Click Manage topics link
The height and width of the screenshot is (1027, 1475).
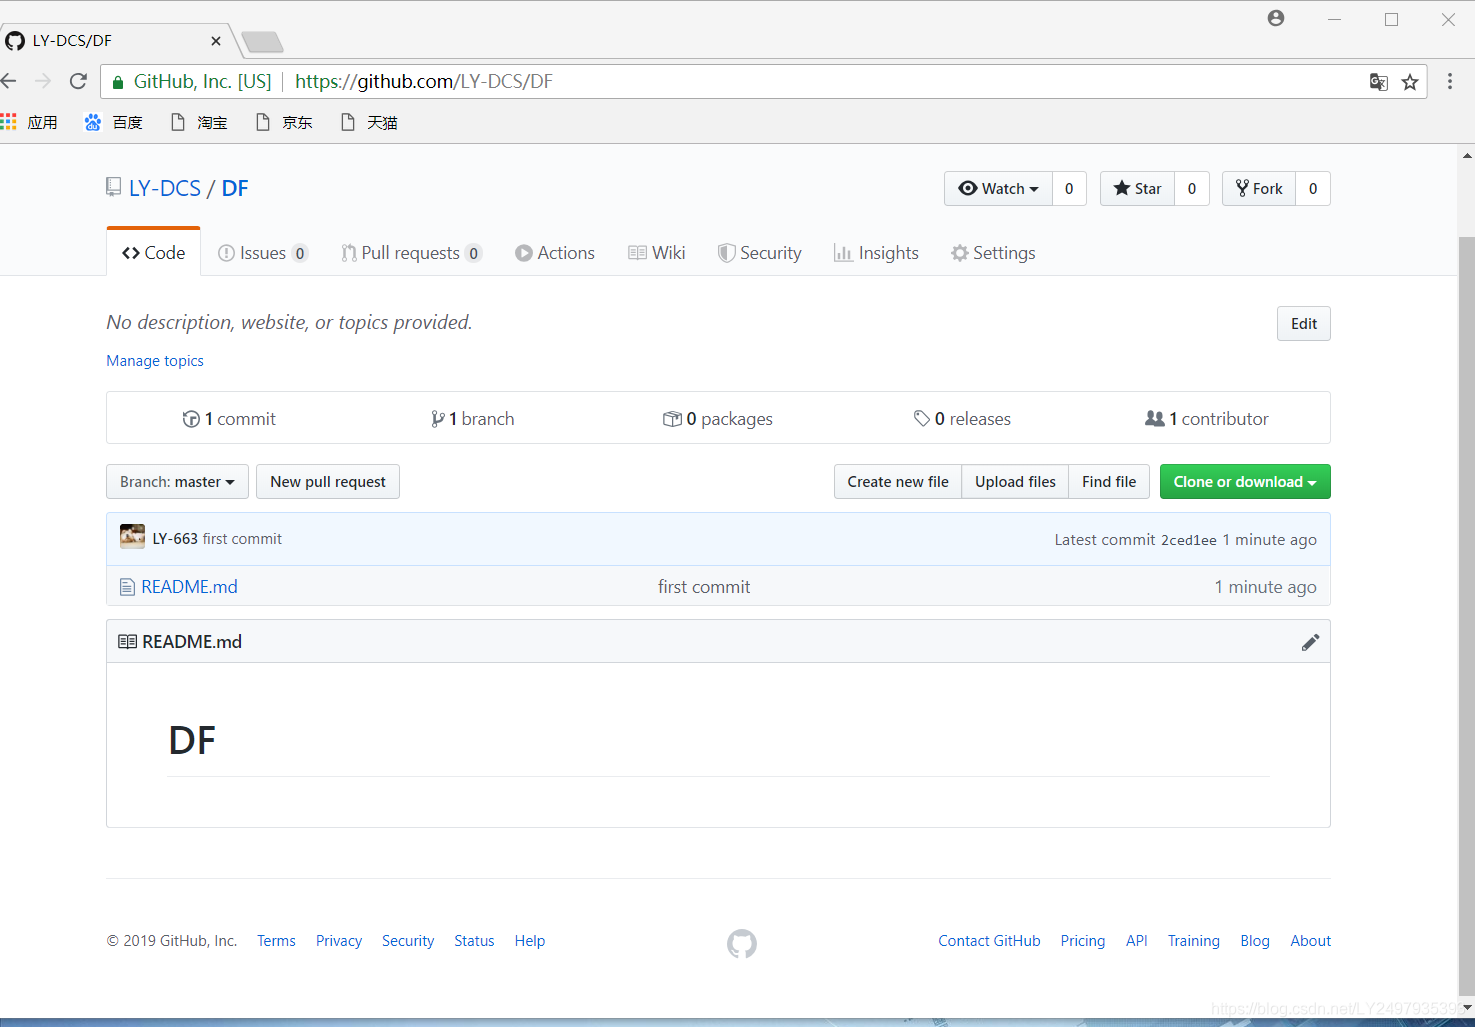155,361
